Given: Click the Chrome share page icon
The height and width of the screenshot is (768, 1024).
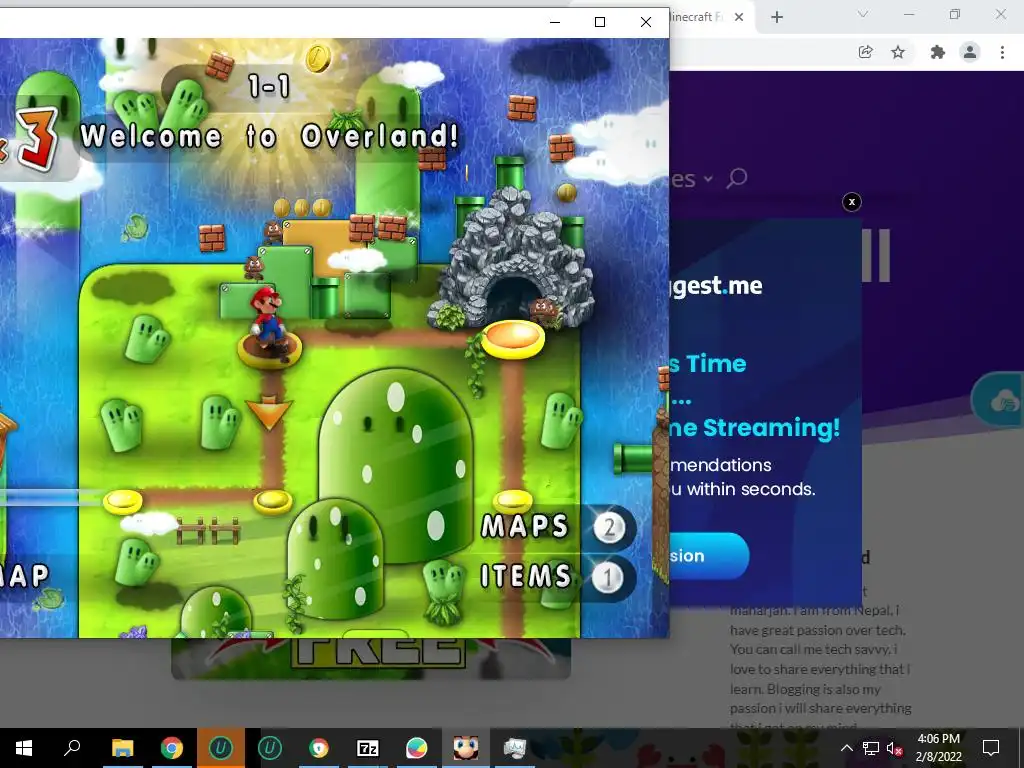Looking at the screenshot, I should 866,52.
